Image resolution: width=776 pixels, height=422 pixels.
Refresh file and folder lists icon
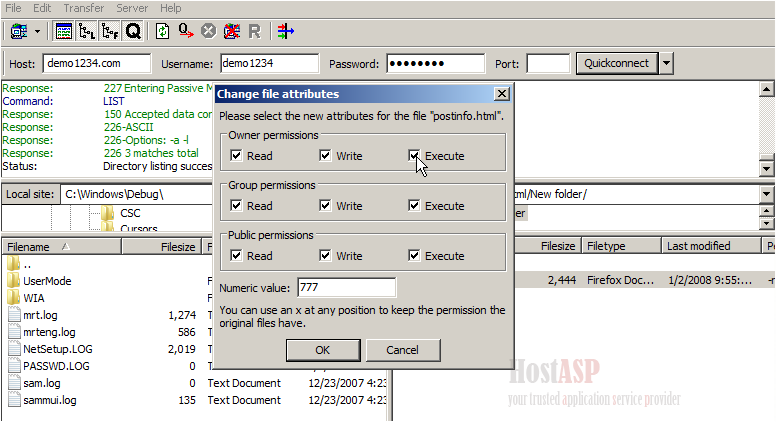point(162,32)
